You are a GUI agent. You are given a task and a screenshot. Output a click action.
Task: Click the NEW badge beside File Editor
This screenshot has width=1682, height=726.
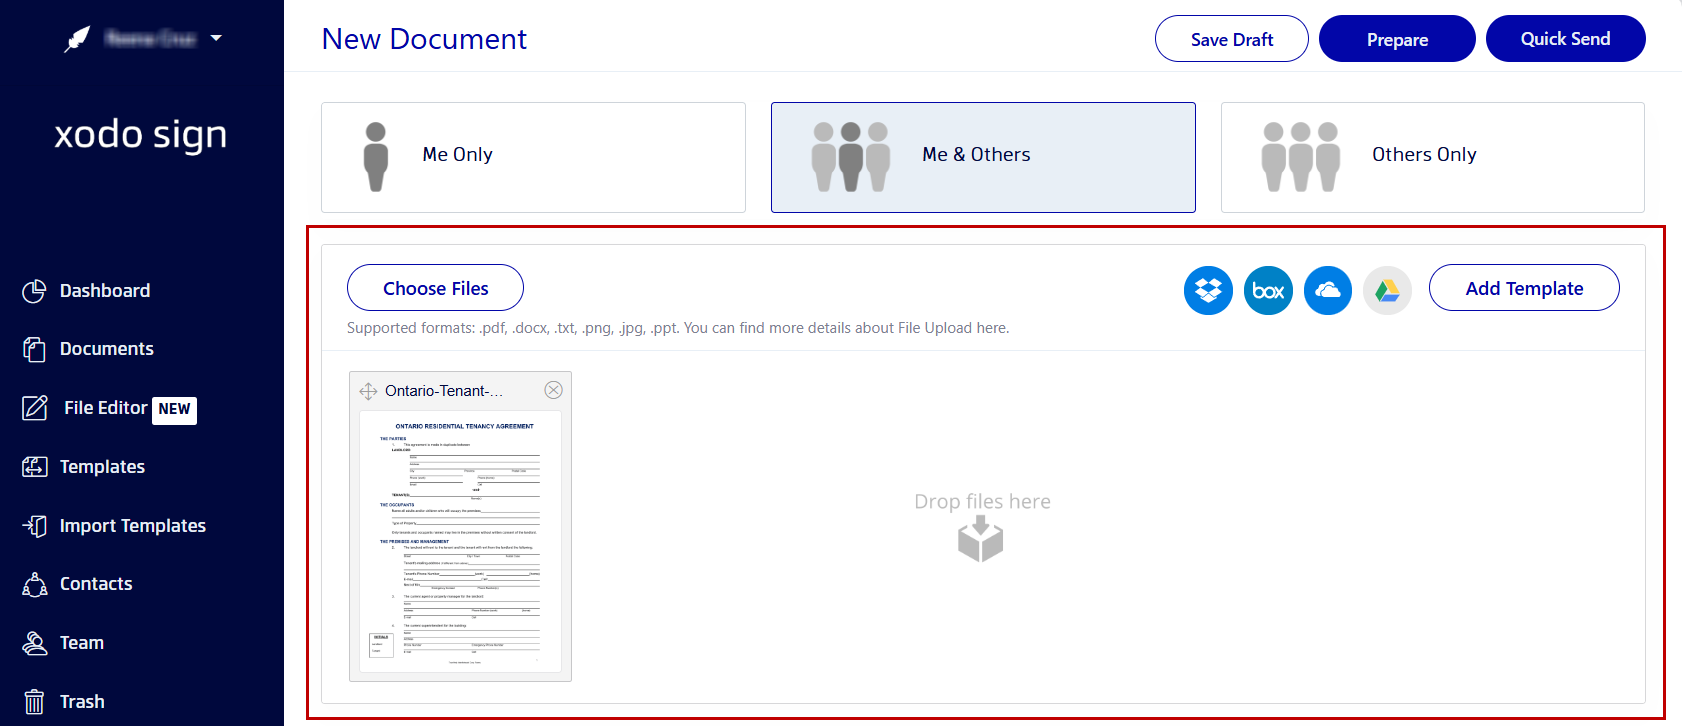pyautogui.click(x=174, y=409)
